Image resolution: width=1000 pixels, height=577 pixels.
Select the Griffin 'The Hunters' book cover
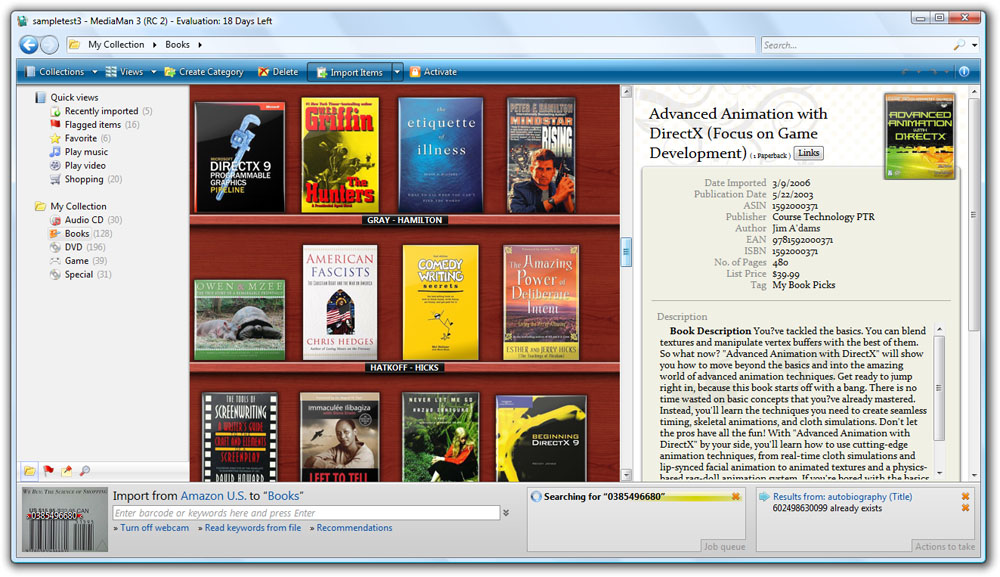point(340,155)
